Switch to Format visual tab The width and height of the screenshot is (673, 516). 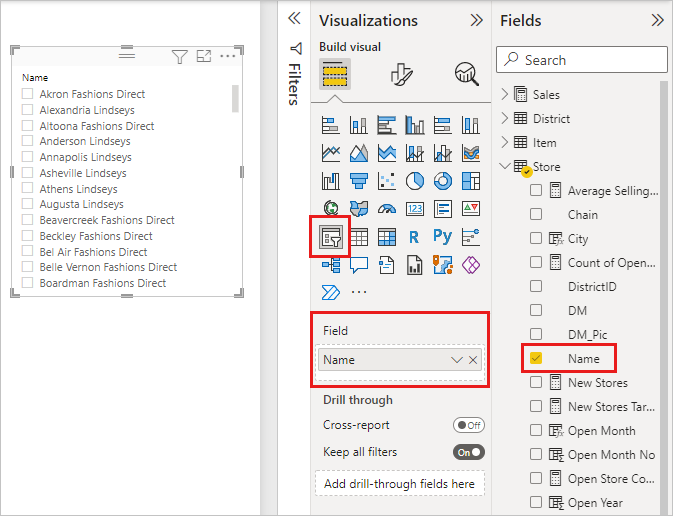tap(402, 75)
